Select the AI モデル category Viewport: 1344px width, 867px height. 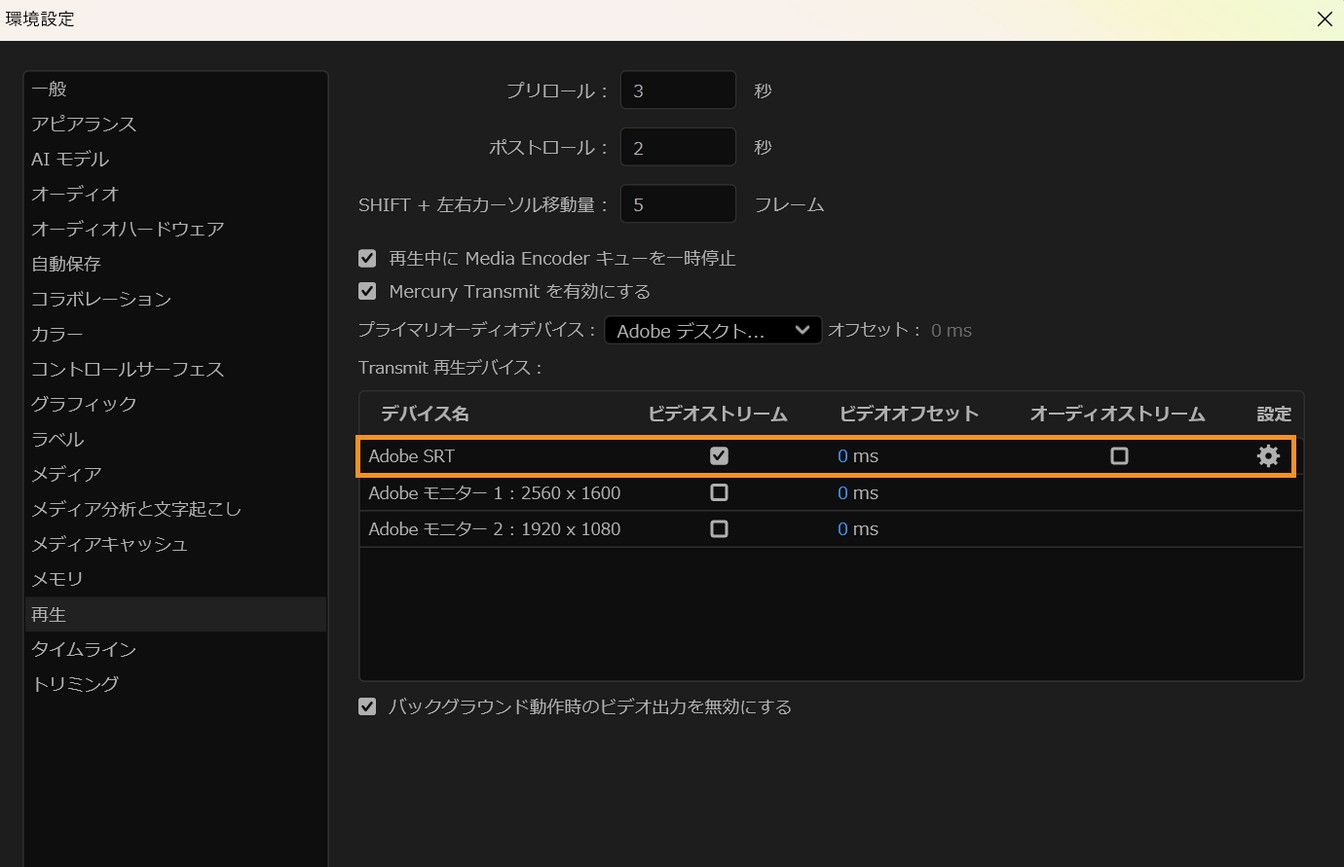pyautogui.click(x=69, y=158)
